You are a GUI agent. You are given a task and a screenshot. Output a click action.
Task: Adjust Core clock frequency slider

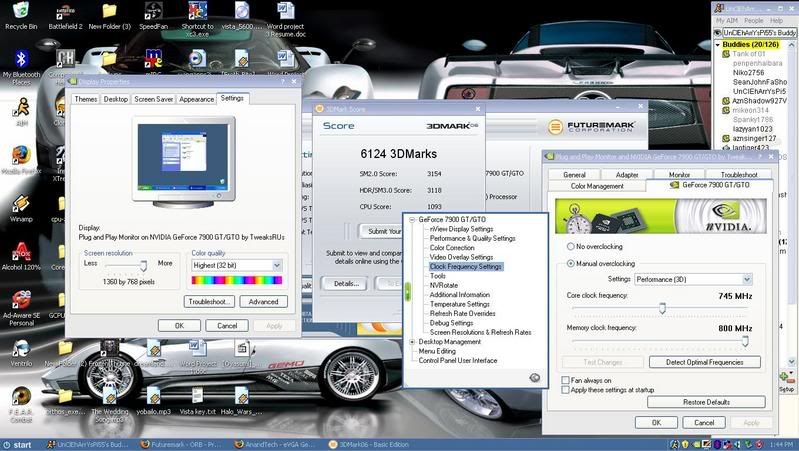pyautogui.click(x=660, y=308)
